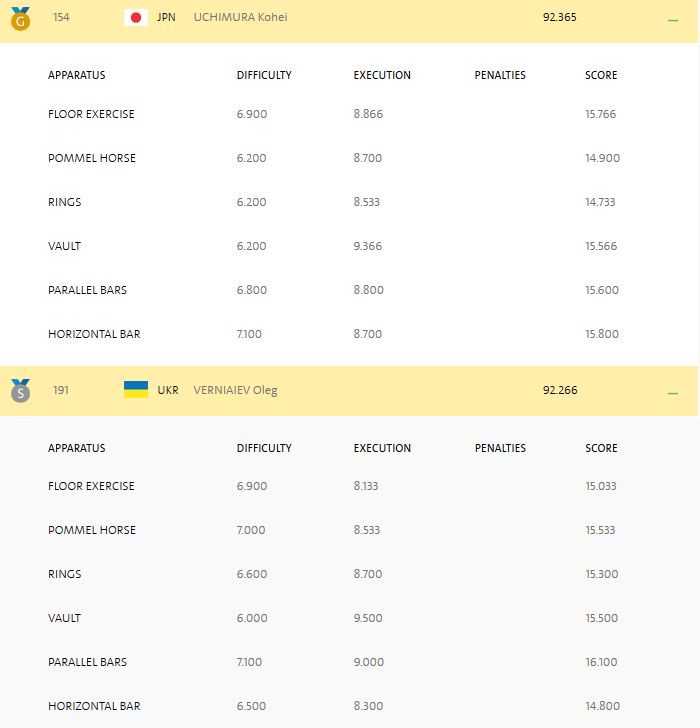This screenshot has width=700, height=728.
Task: Click the SCORE column header in Verniaiev's table
Action: pos(601,448)
